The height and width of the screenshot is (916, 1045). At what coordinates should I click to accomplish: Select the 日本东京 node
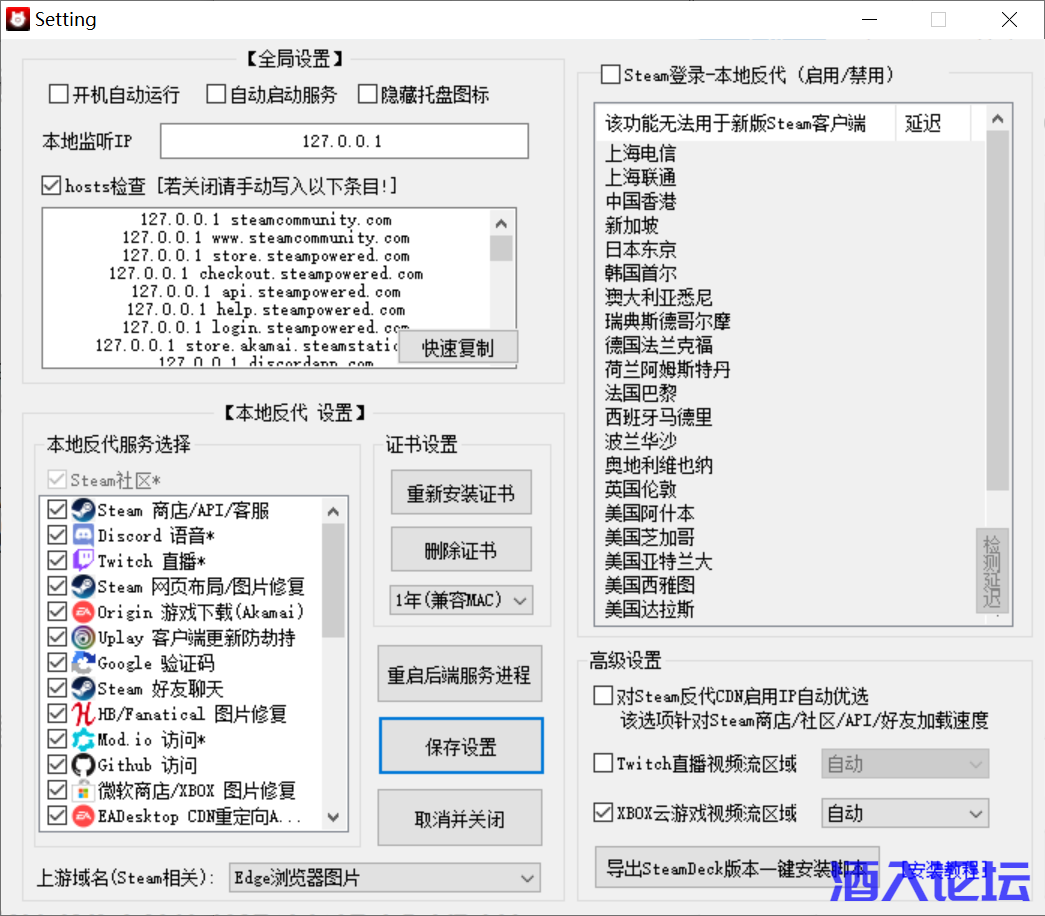pyautogui.click(x=640, y=249)
